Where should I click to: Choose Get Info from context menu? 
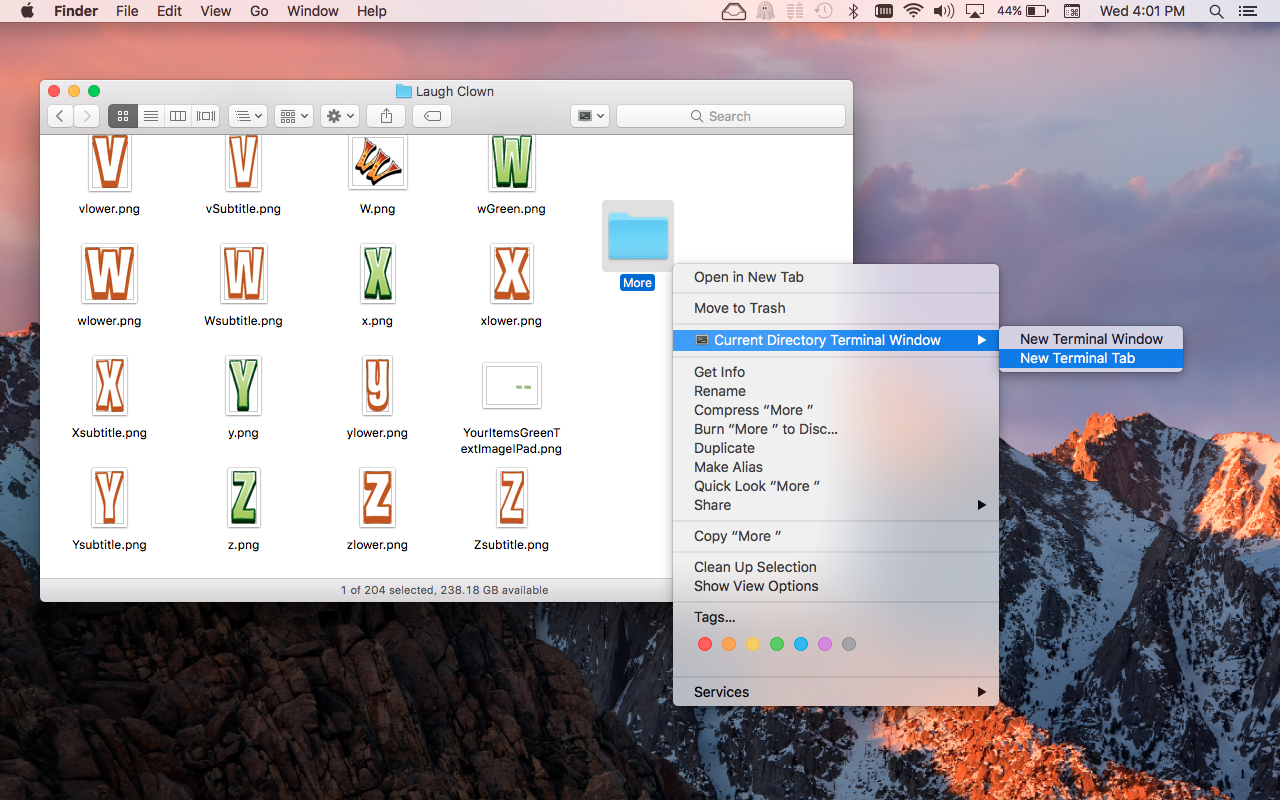[x=836, y=372]
